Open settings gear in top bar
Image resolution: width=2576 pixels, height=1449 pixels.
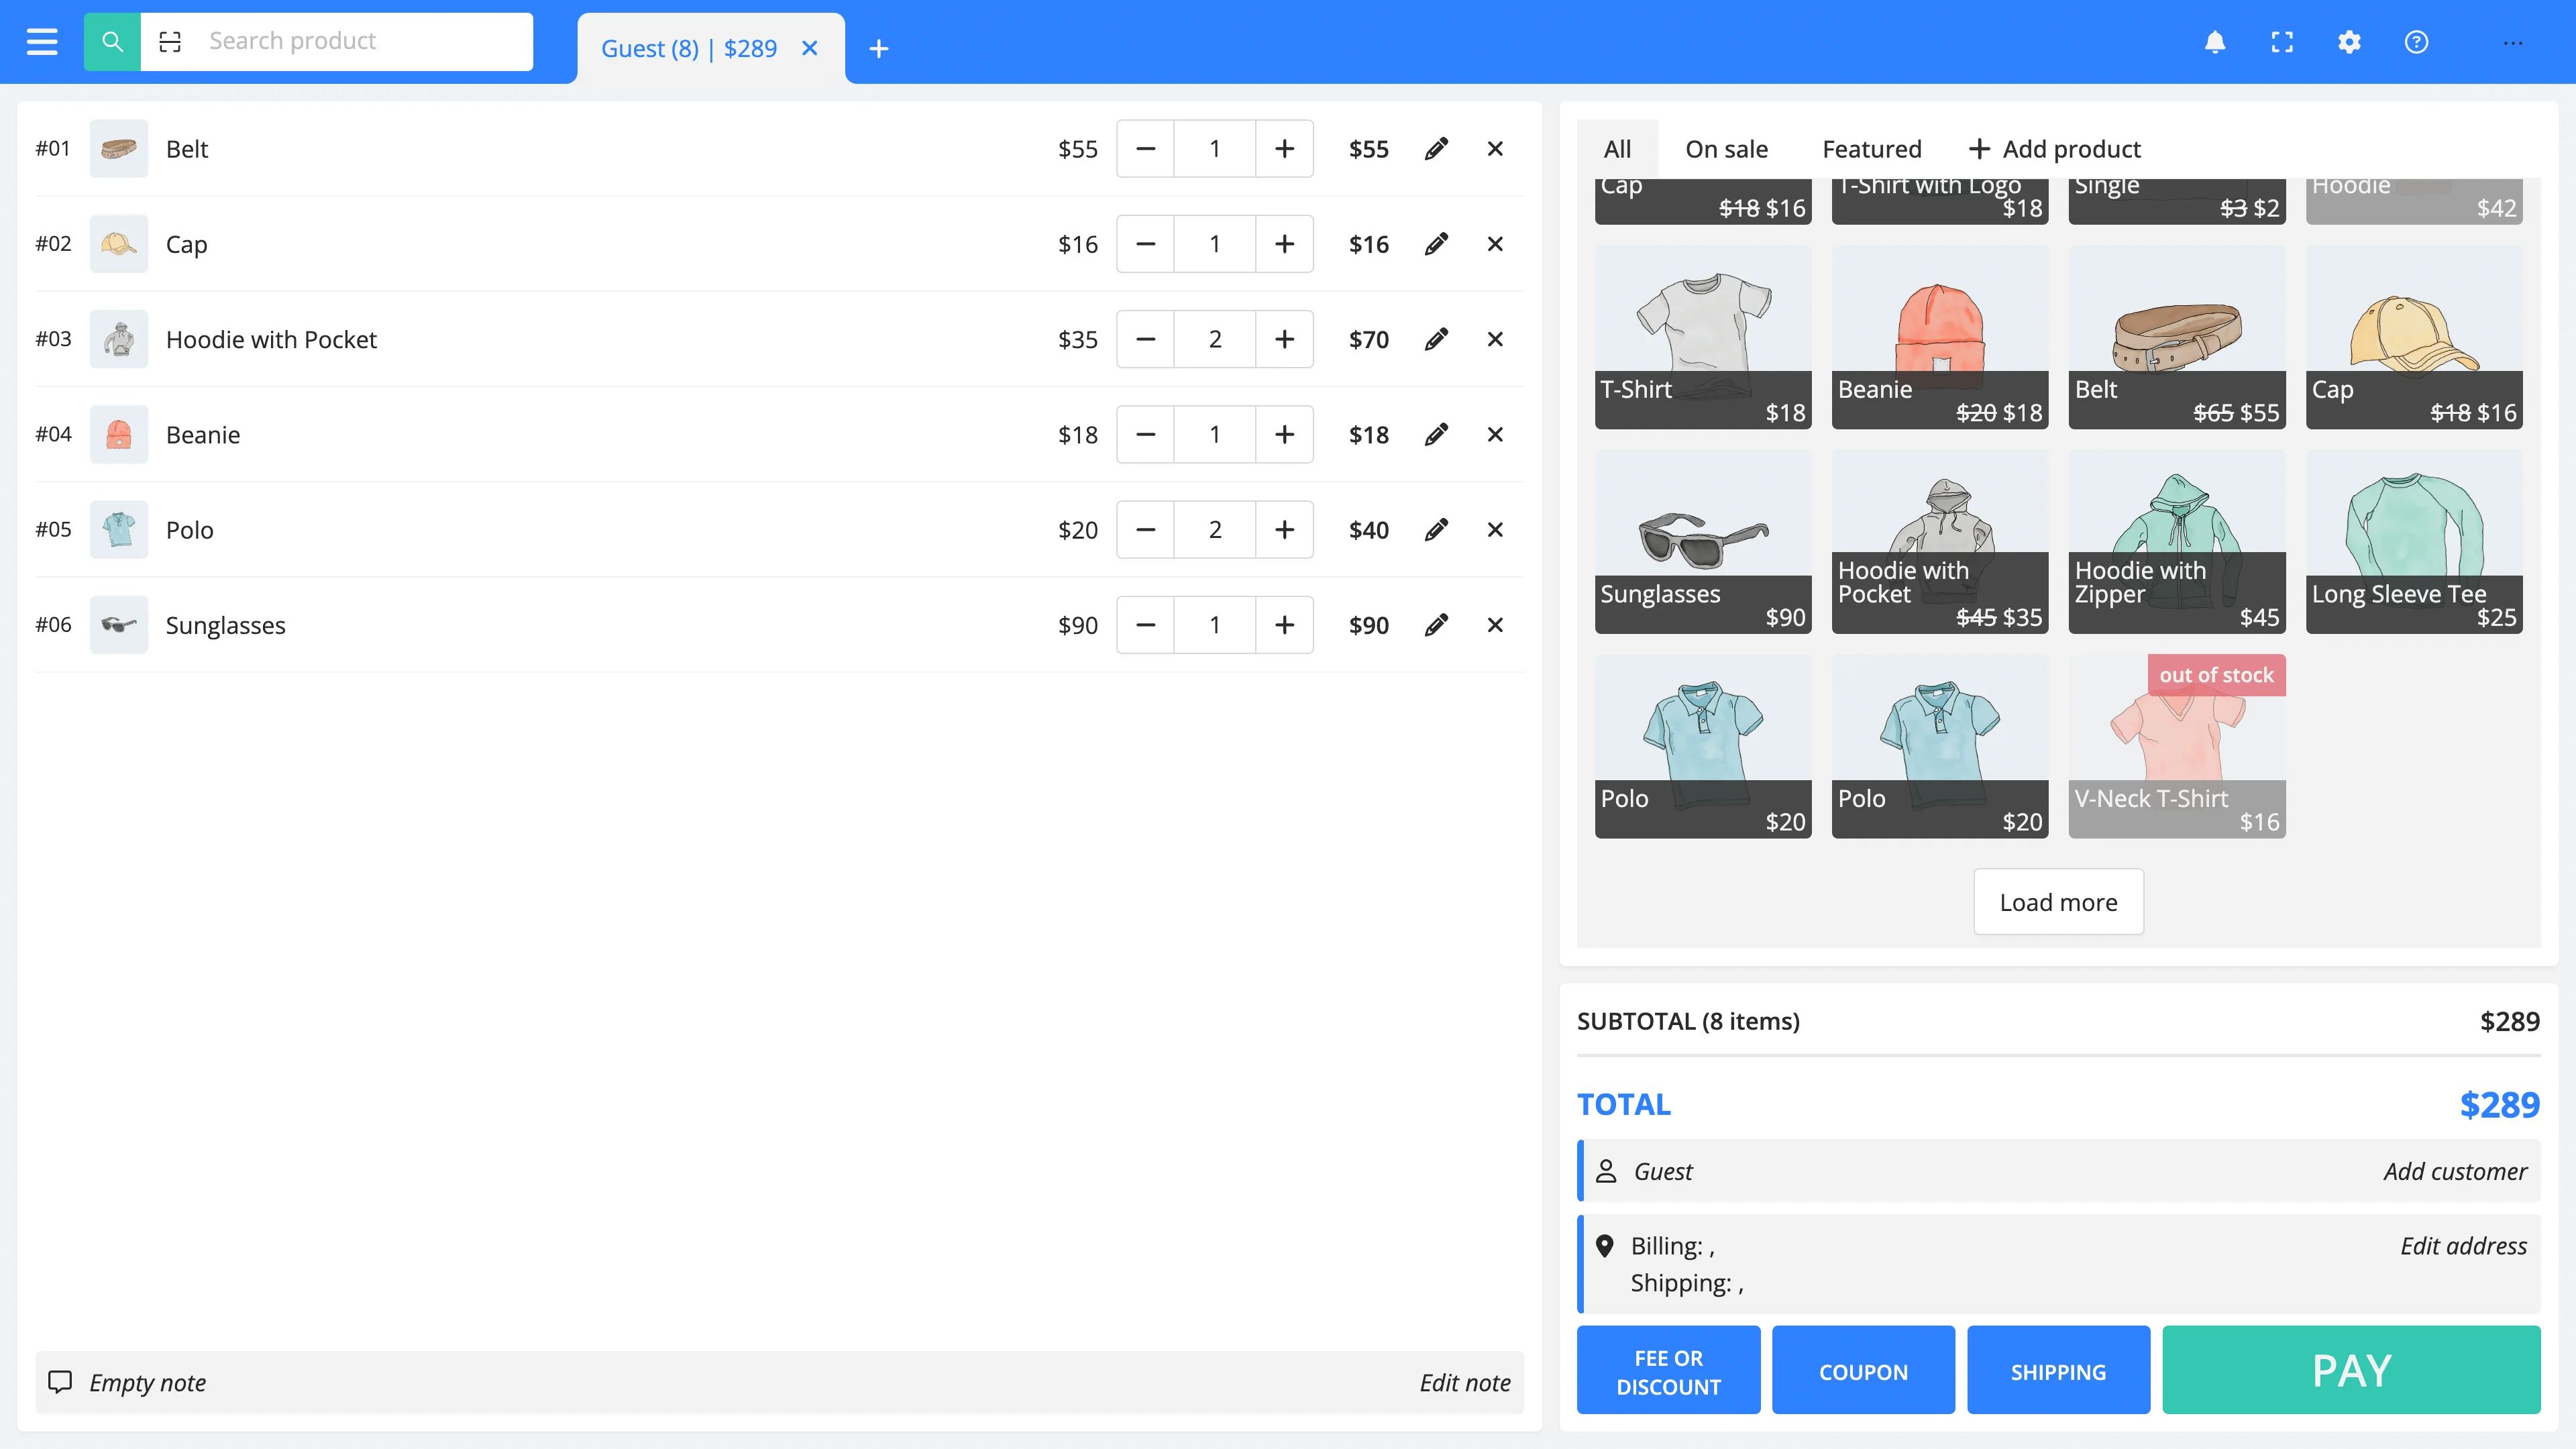(x=2349, y=42)
